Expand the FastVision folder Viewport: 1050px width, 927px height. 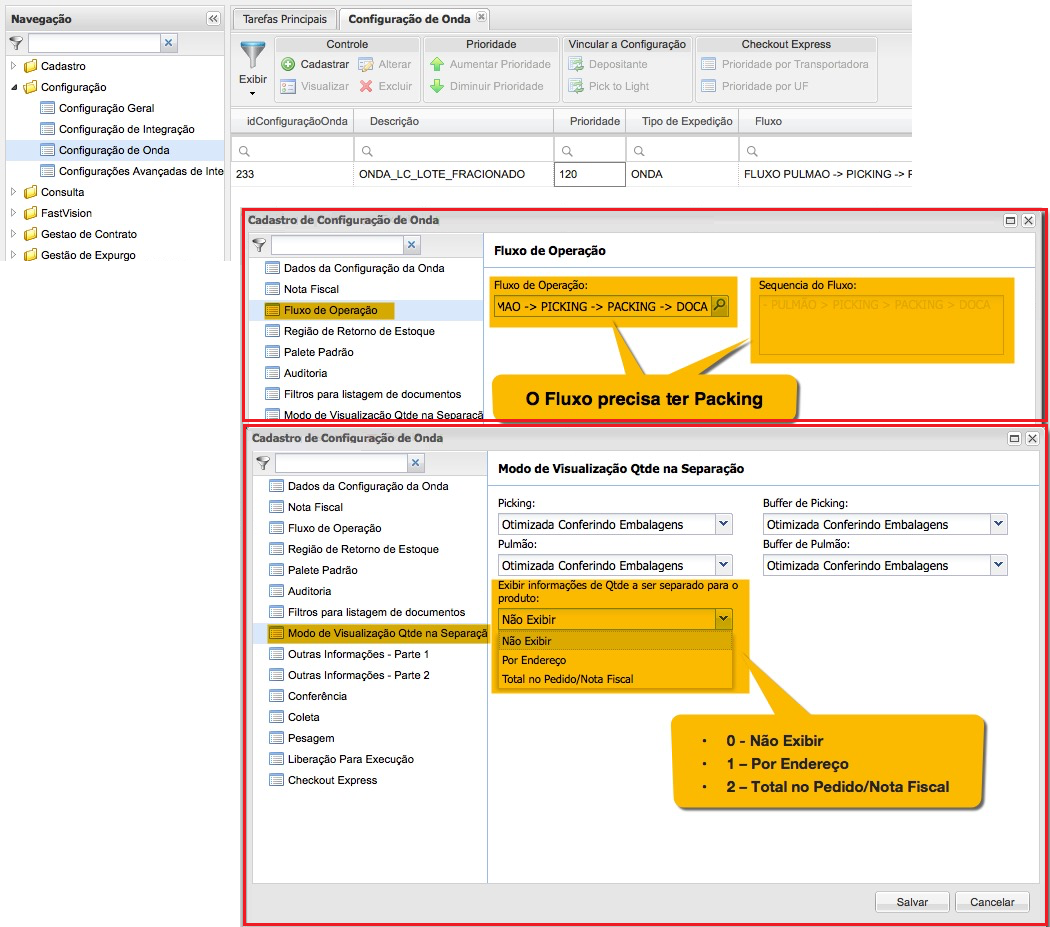pos(13,213)
